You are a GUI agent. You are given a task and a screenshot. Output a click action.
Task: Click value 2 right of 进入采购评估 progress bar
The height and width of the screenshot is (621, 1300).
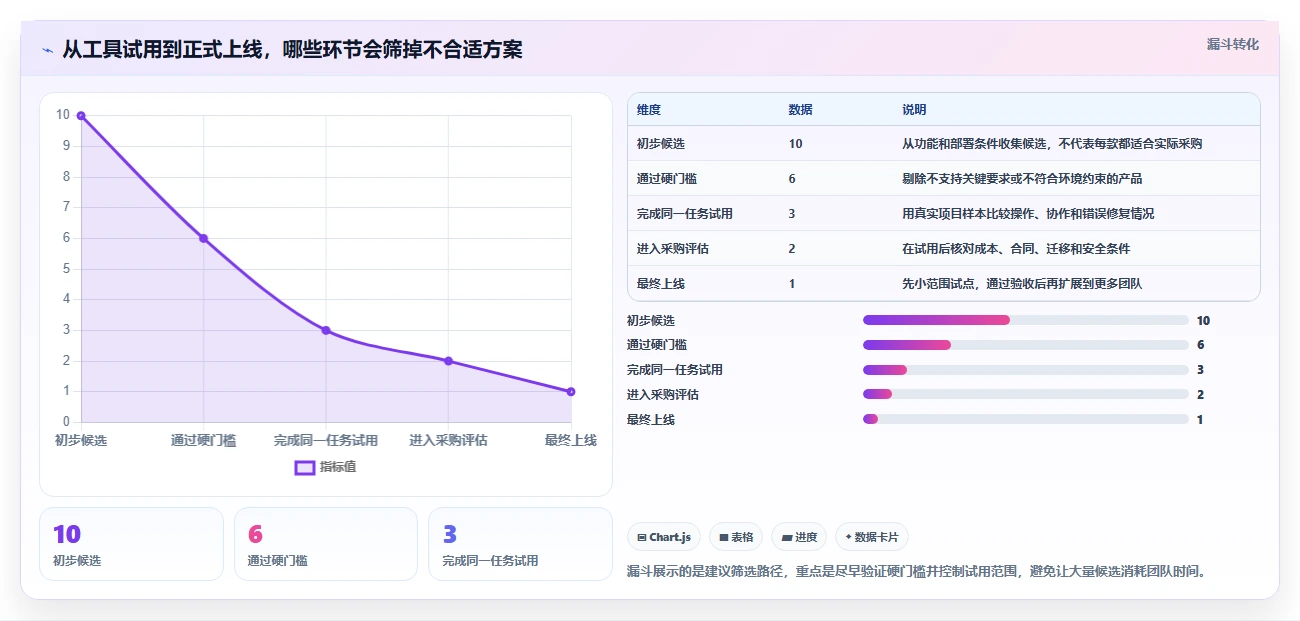[x=1200, y=394]
